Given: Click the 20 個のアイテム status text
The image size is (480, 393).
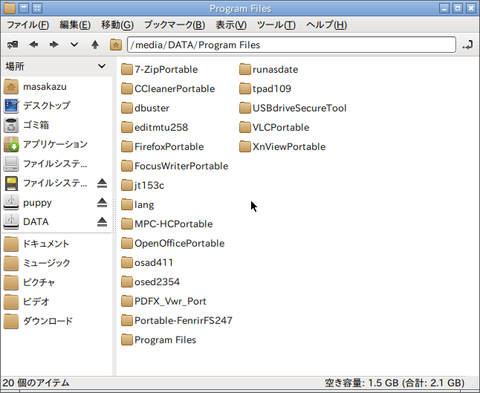Looking at the screenshot, I should click(36, 383).
